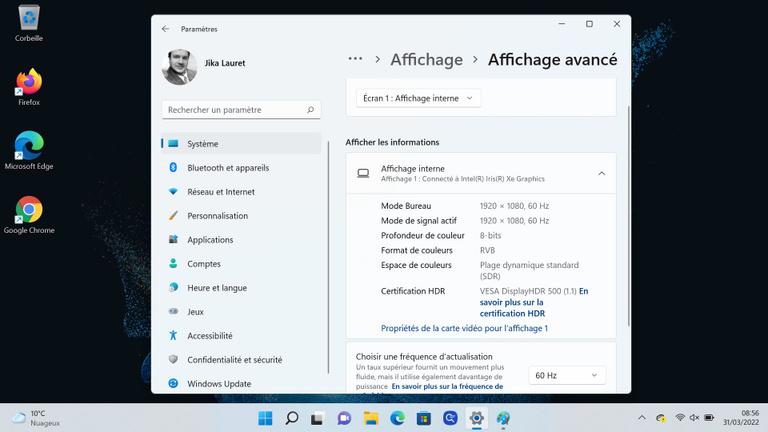768x432 pixels.
Task: Open the Microsoft Edge desktop shortcut
Action: click(x=29, y=151)
